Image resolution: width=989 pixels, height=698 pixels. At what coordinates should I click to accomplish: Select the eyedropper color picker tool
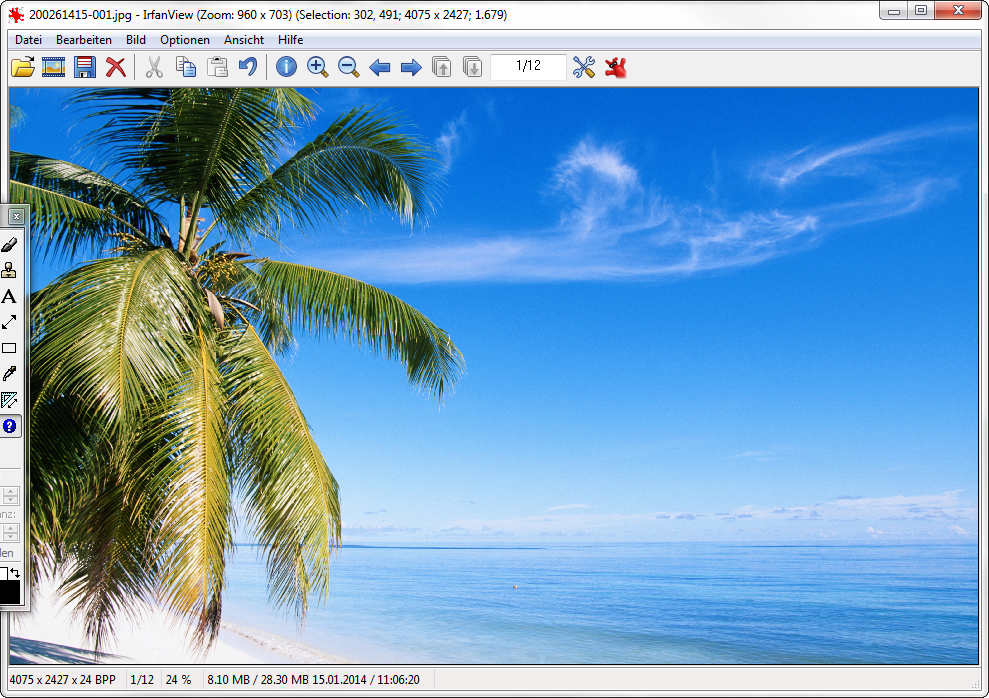click(x=9, y=374)
